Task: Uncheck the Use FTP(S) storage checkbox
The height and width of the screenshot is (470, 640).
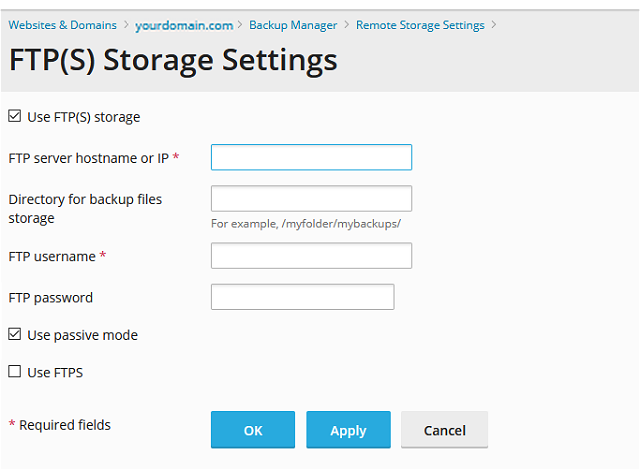Action: pyautogui.click(x=15, y=116)
